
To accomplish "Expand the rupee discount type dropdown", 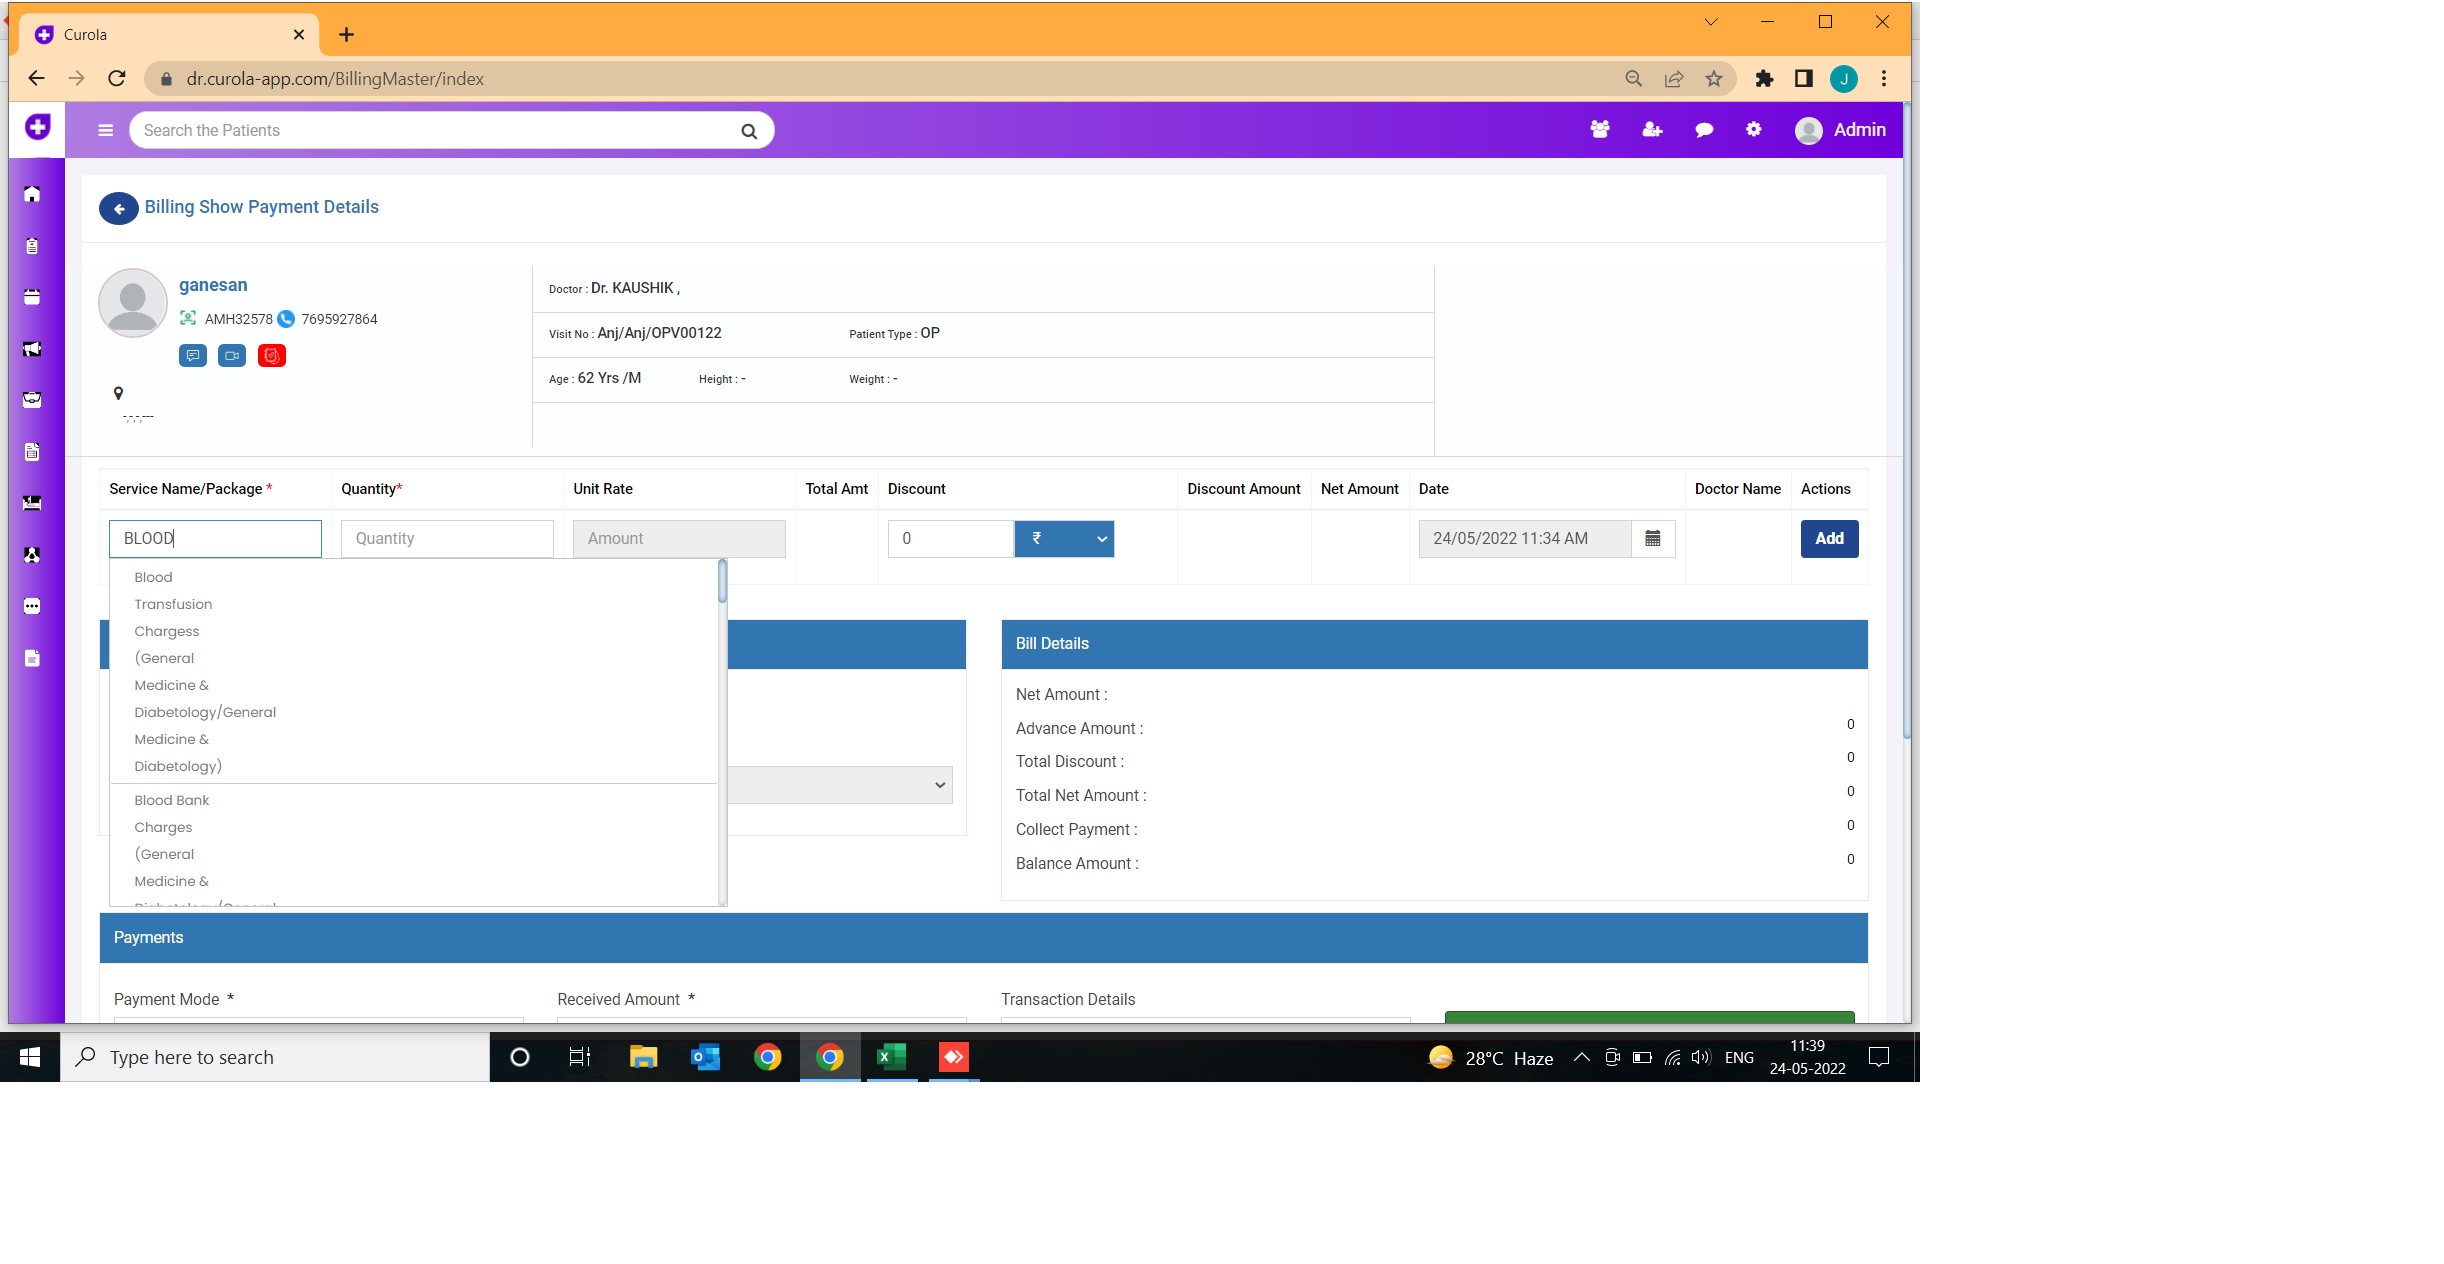I will pos(1064,539).
